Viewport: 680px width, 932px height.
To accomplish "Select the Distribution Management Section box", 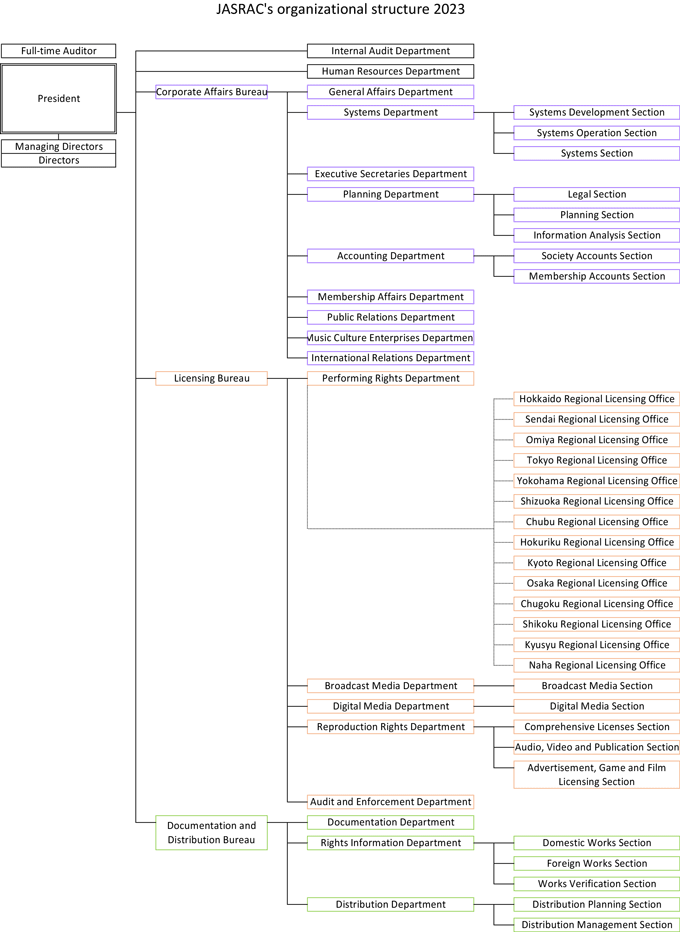I will [597, 925].
